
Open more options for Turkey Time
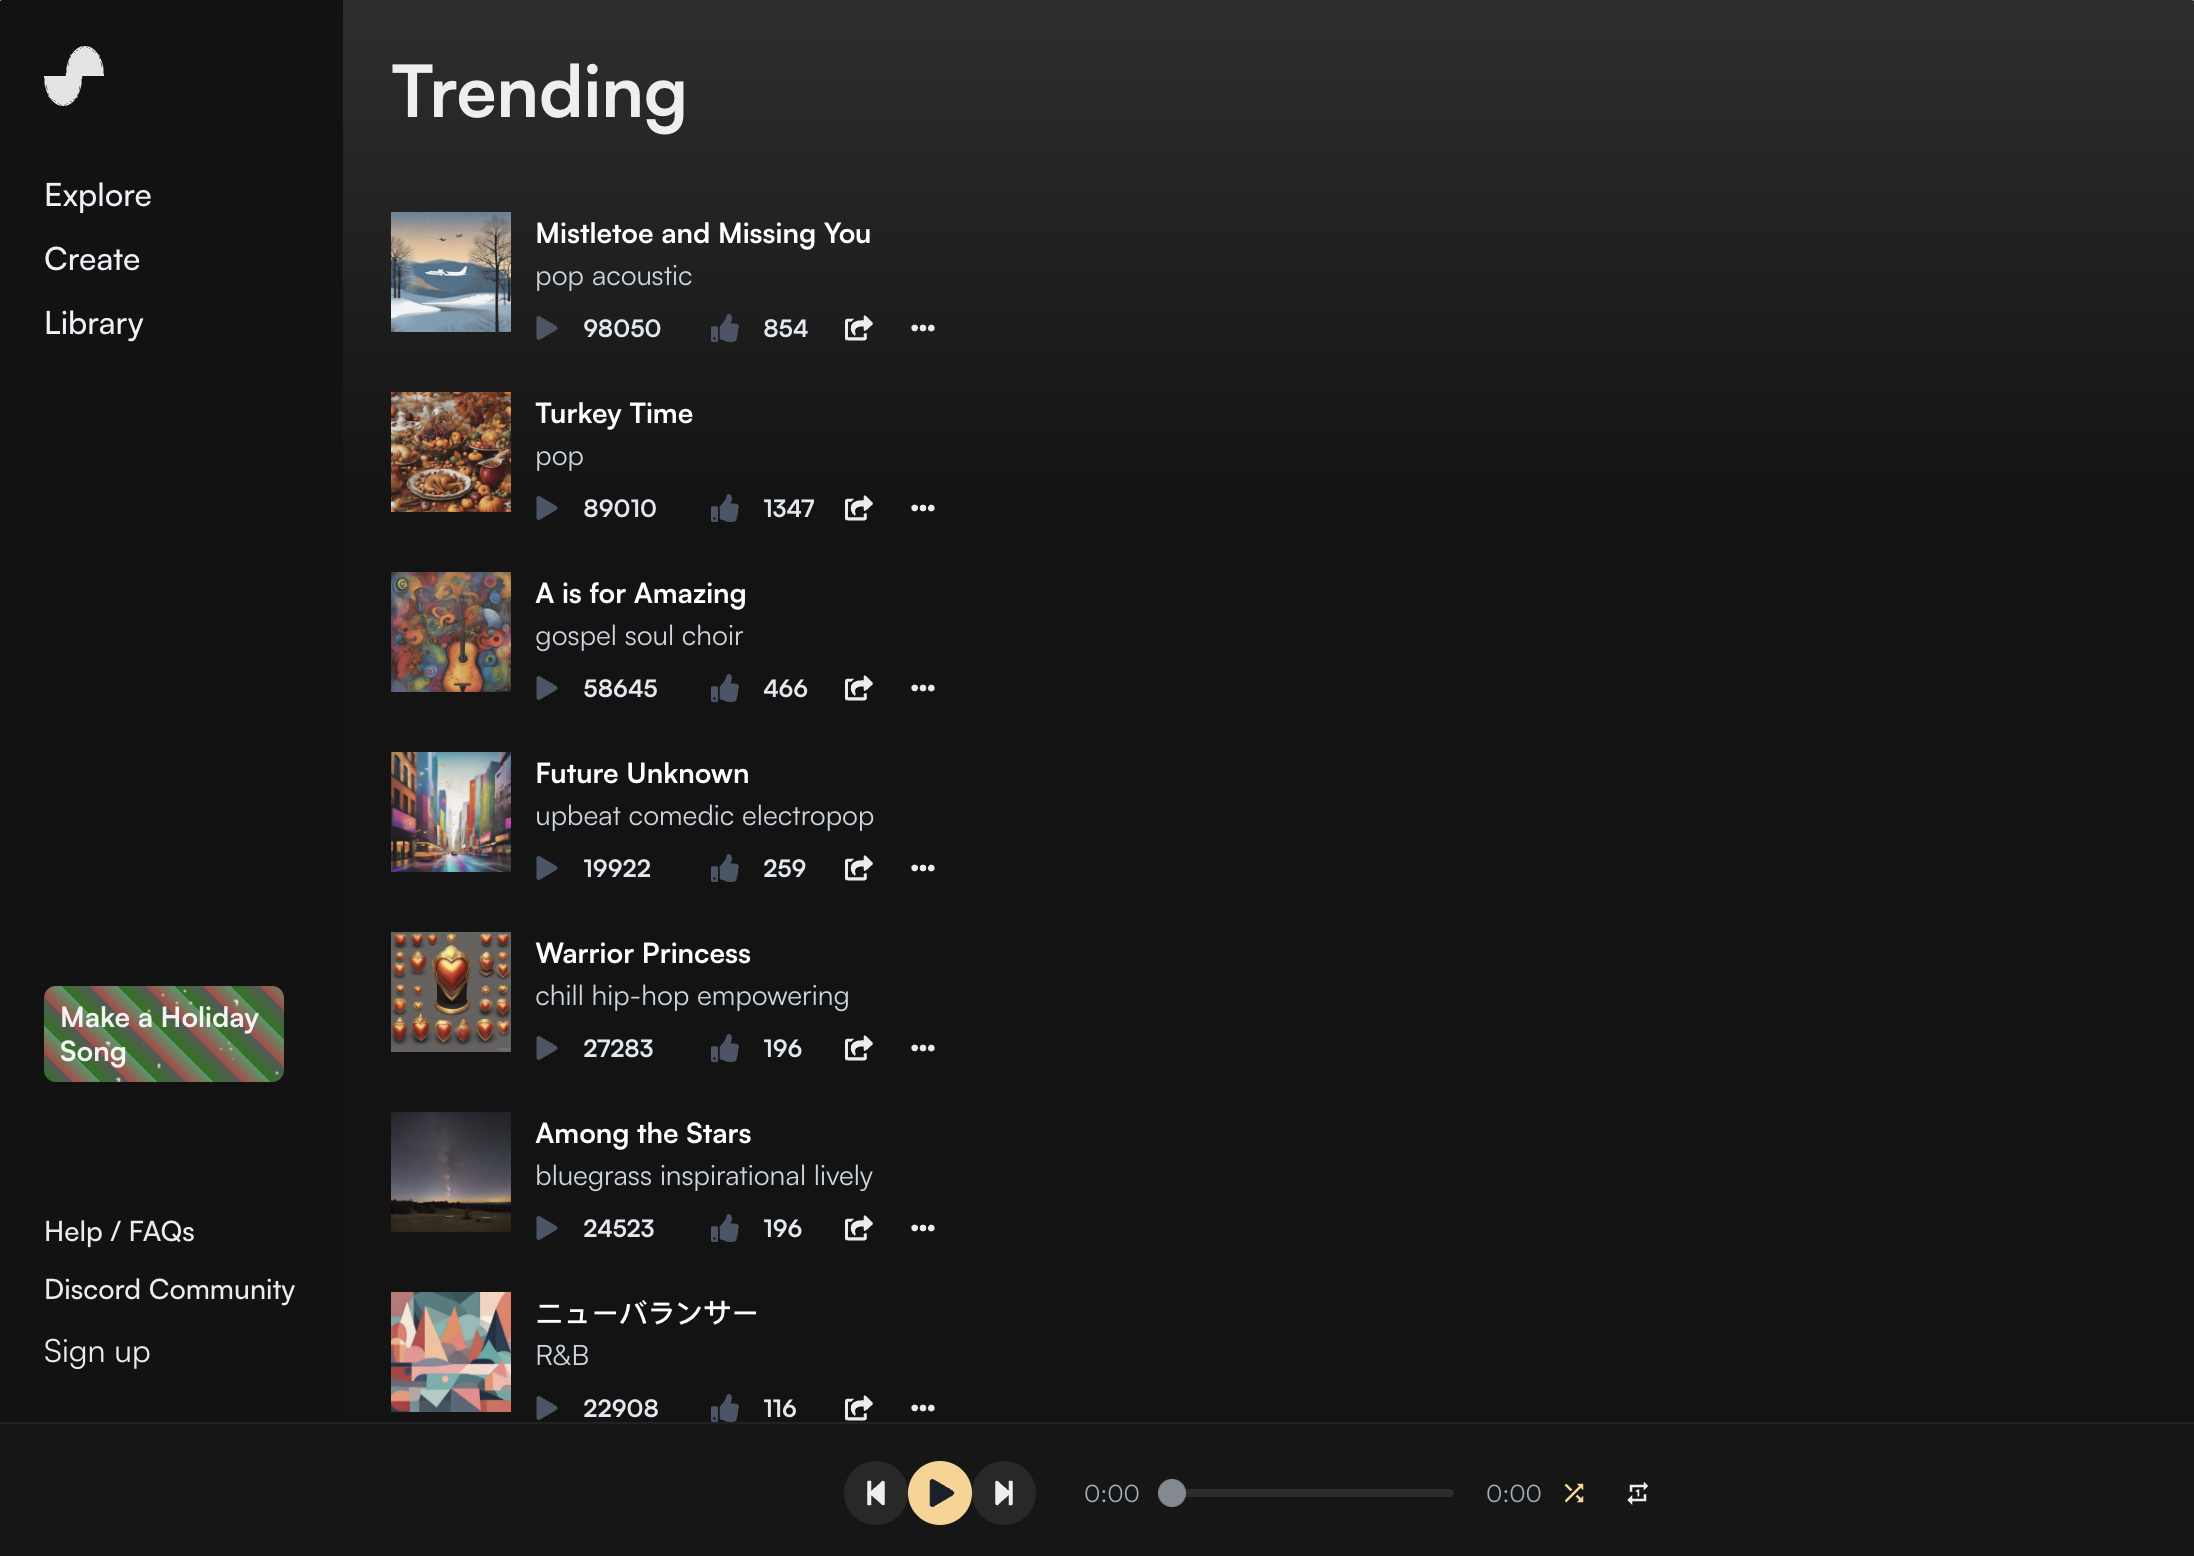tap(922, 508)
